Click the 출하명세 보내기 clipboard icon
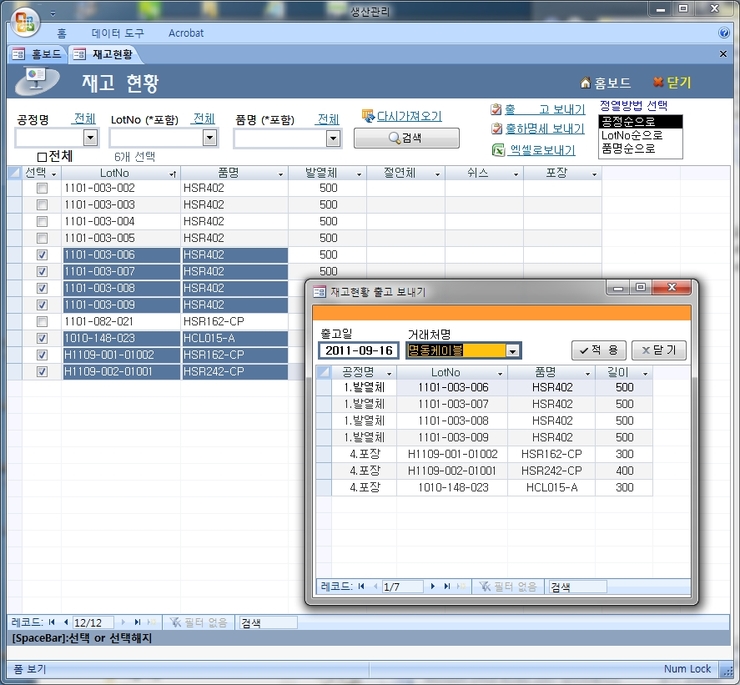Screen dimensions: 740x685 [x=496, y=128]
